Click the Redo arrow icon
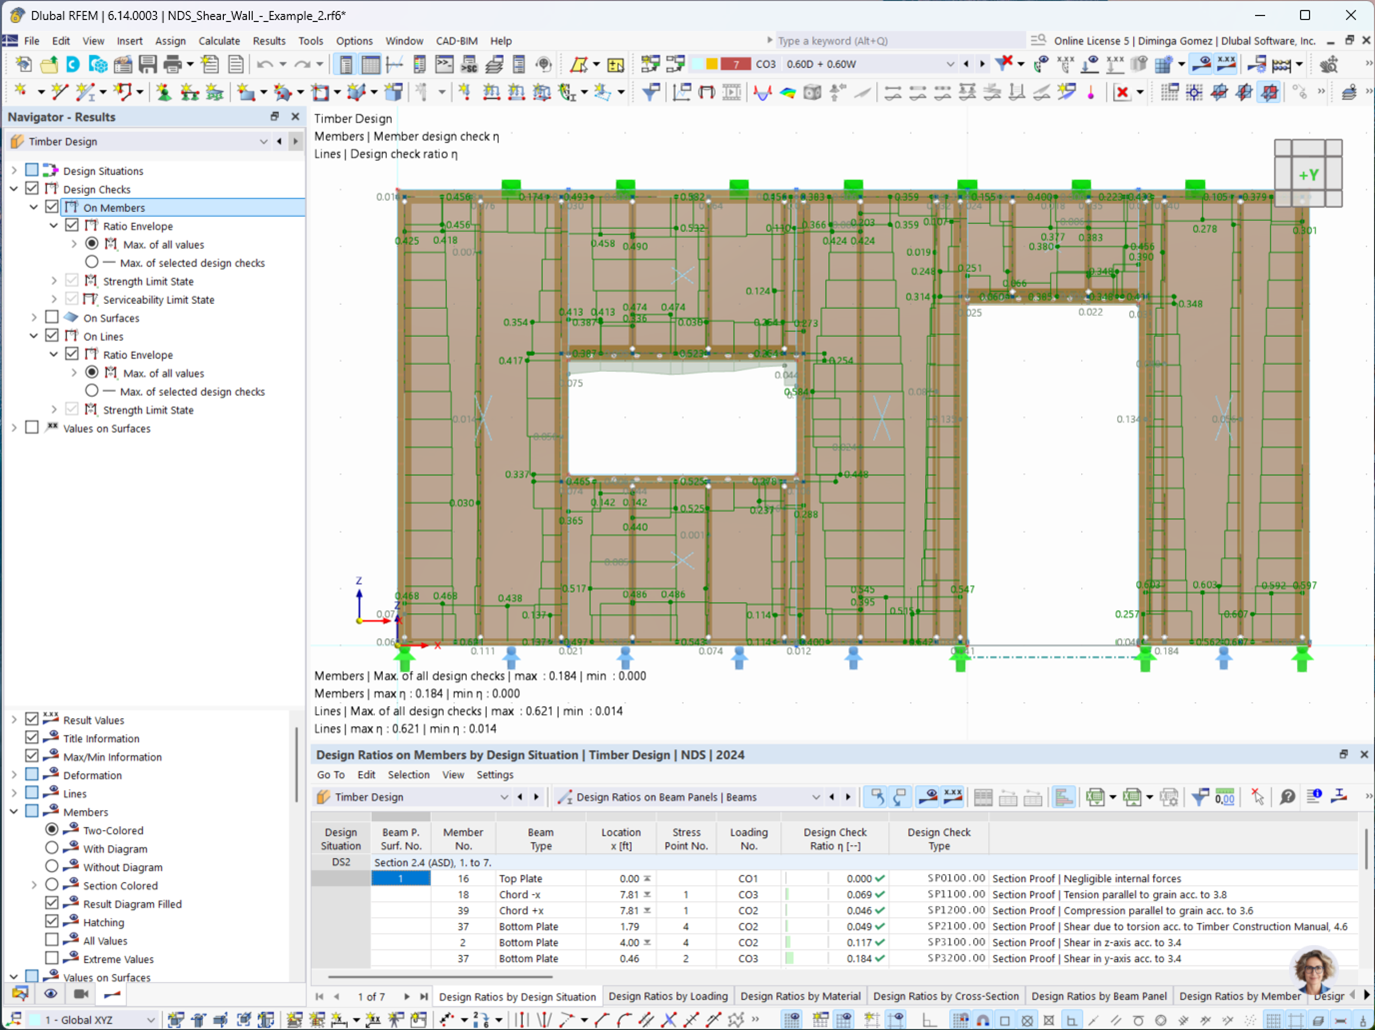This screenshot has height=1032, width=1376. (302, 65)
